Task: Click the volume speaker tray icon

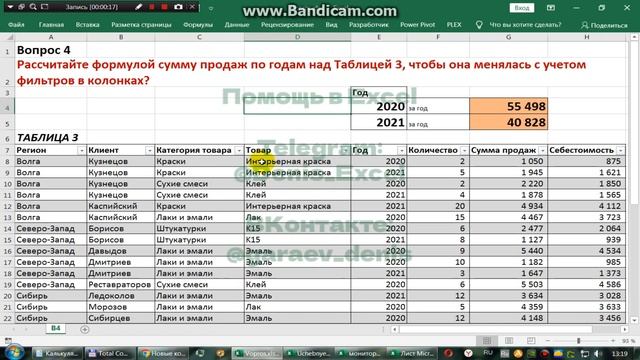Action: 598,353
